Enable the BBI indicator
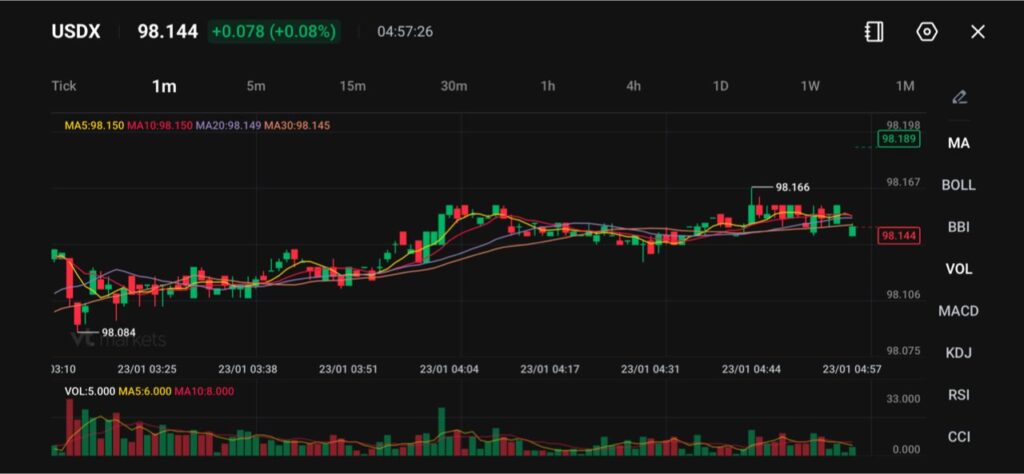 click(x=958, y=227)
